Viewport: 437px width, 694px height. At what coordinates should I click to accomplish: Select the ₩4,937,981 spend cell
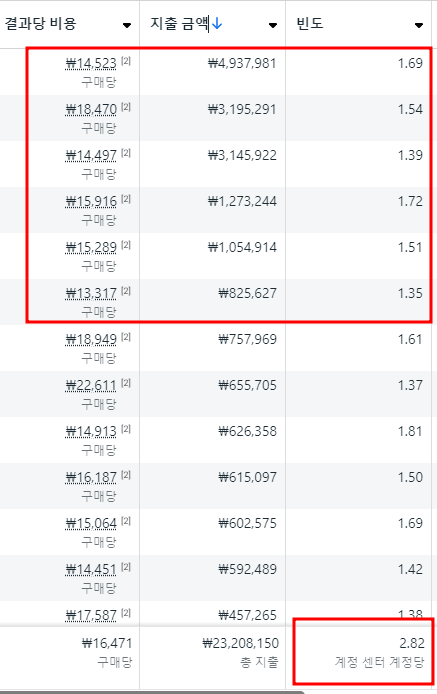tap(242, 64)
